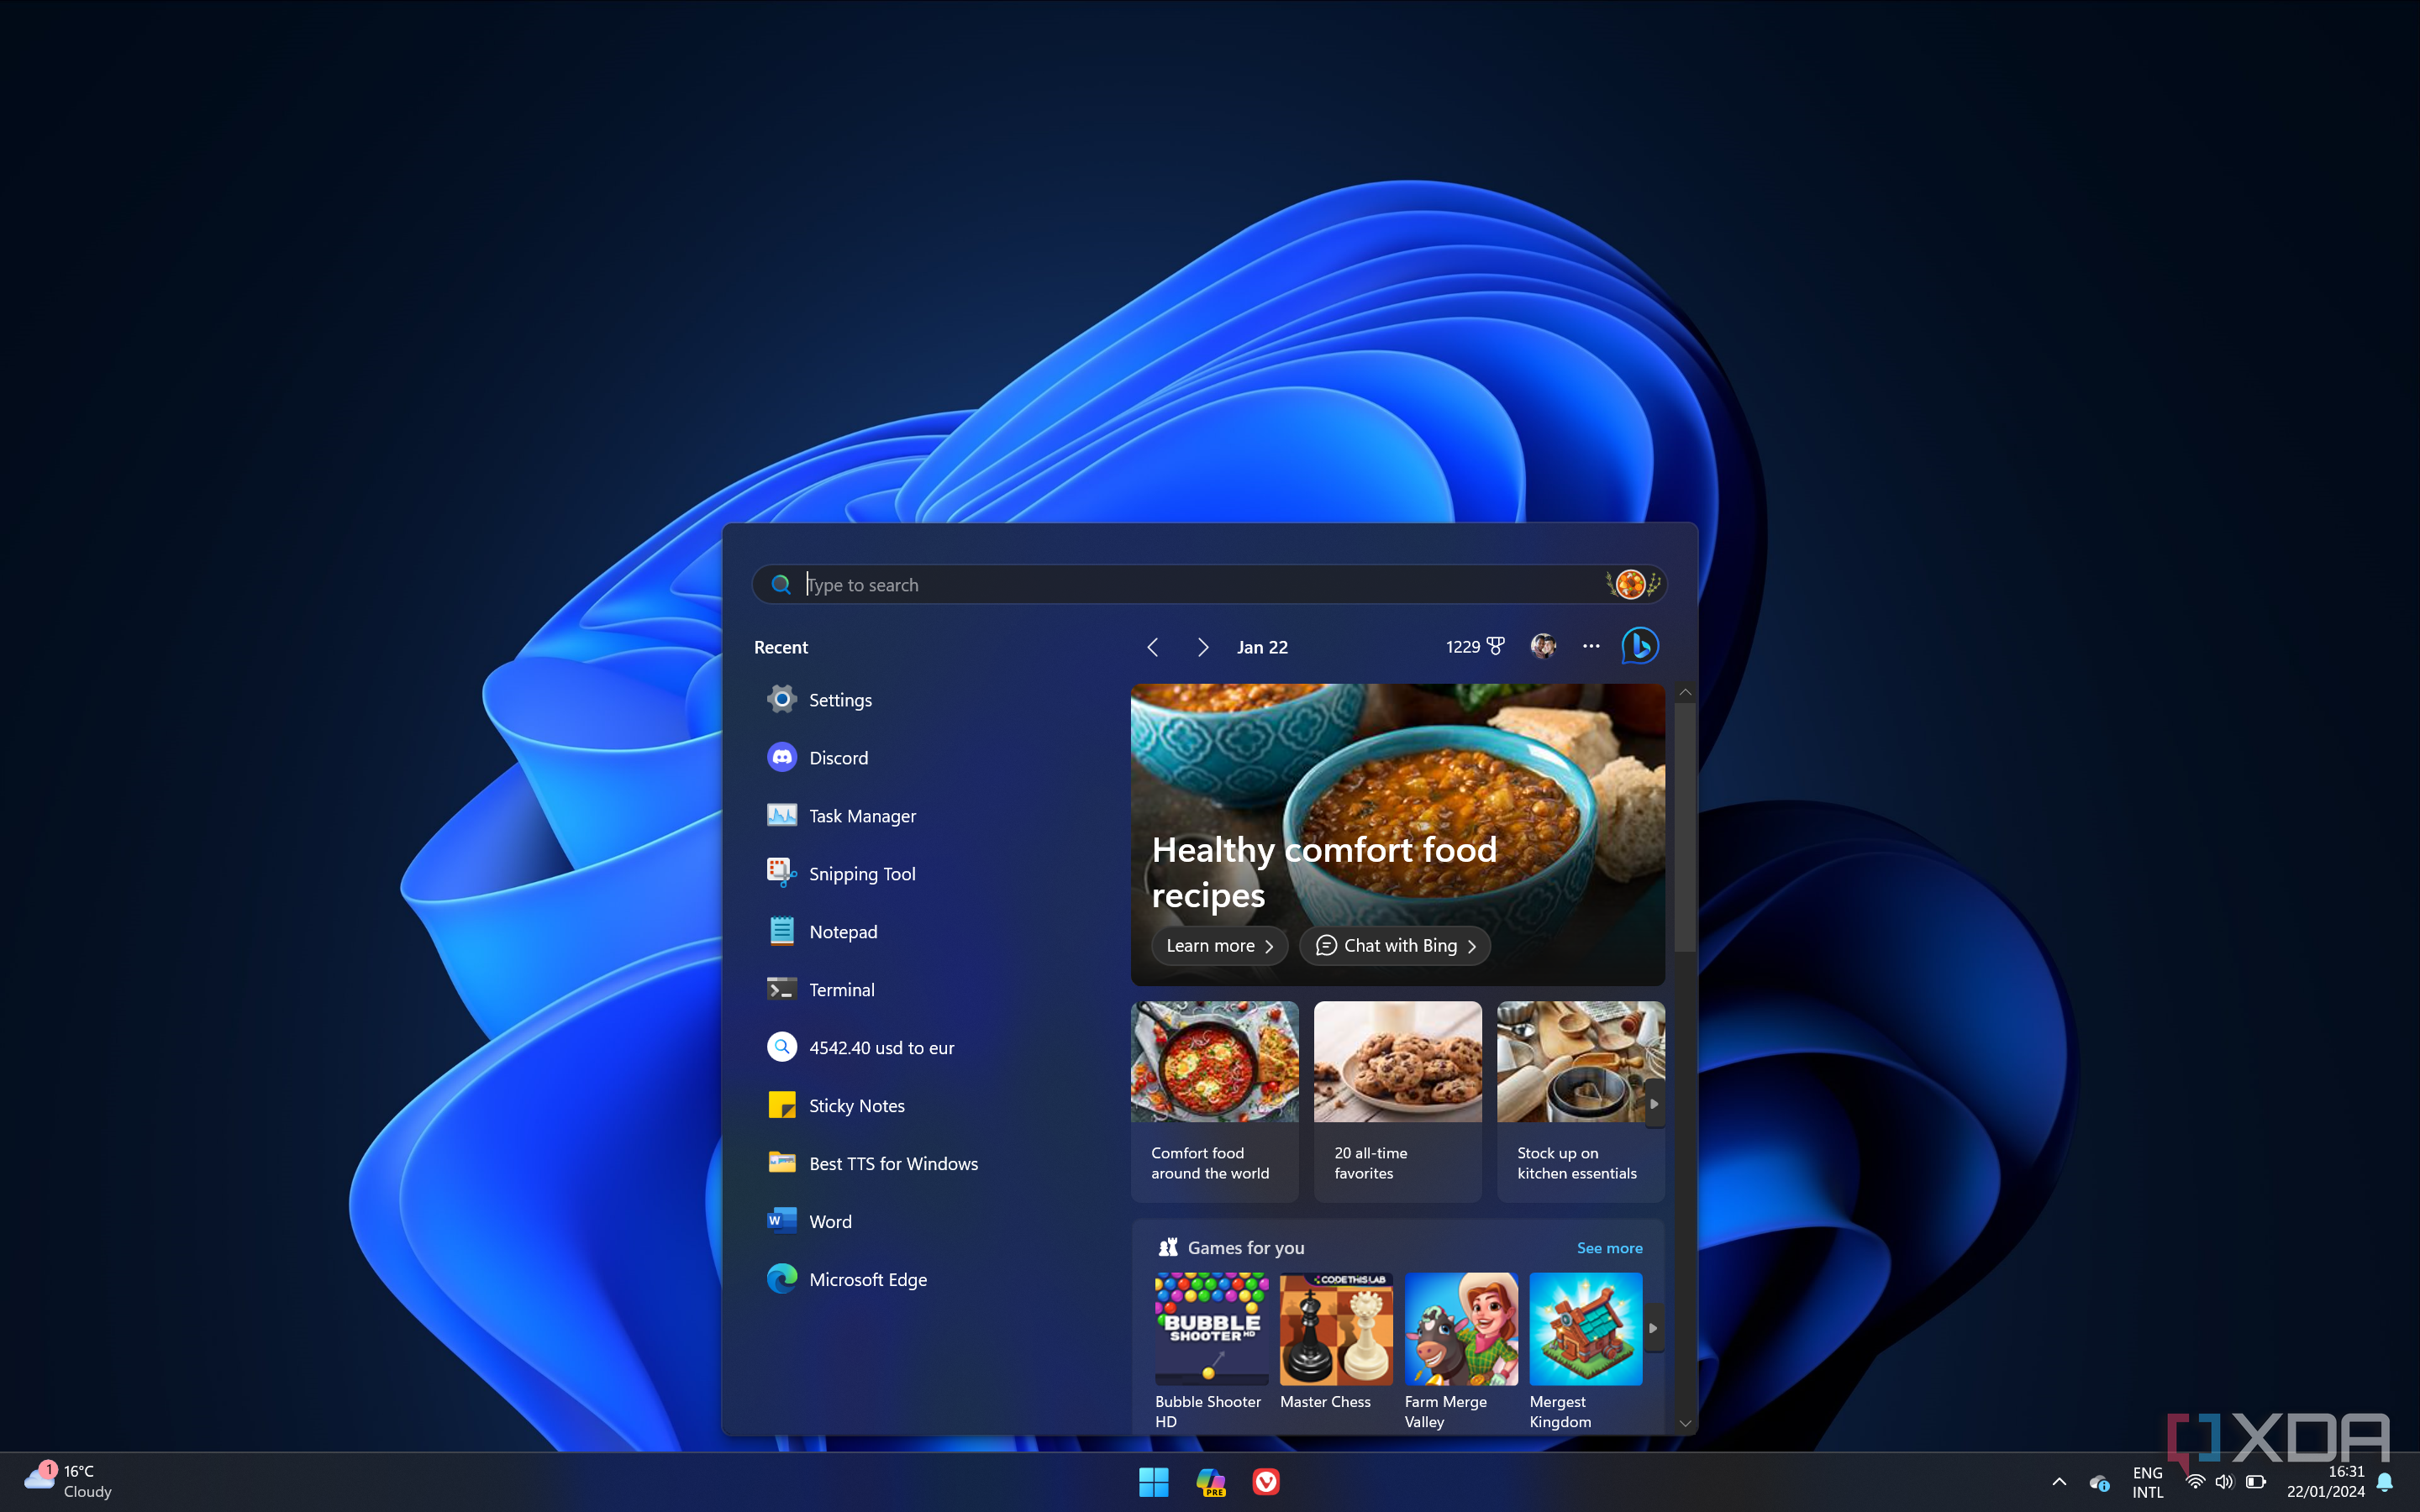Image resolution: width=2420 pixels, height=1512 pixels.
Task: Click the search panel scrollbar down arrow
Action: tap(1685, 1423)
